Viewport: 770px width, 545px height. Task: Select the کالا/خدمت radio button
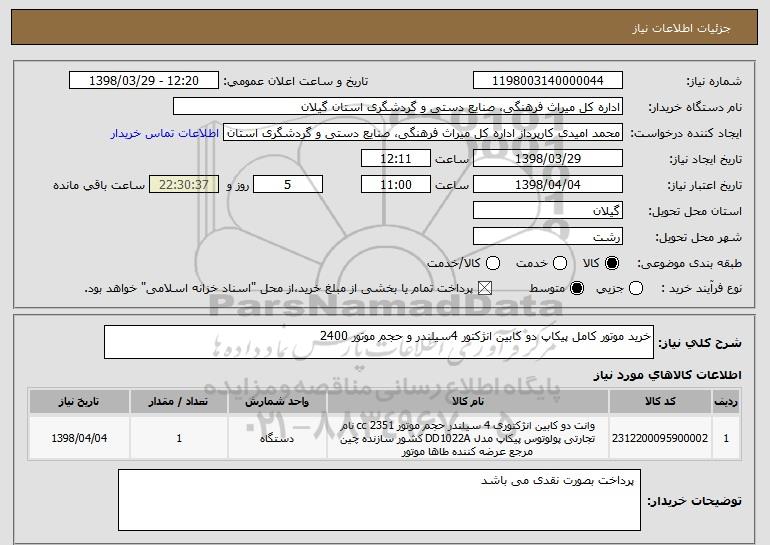pos(493,263)
